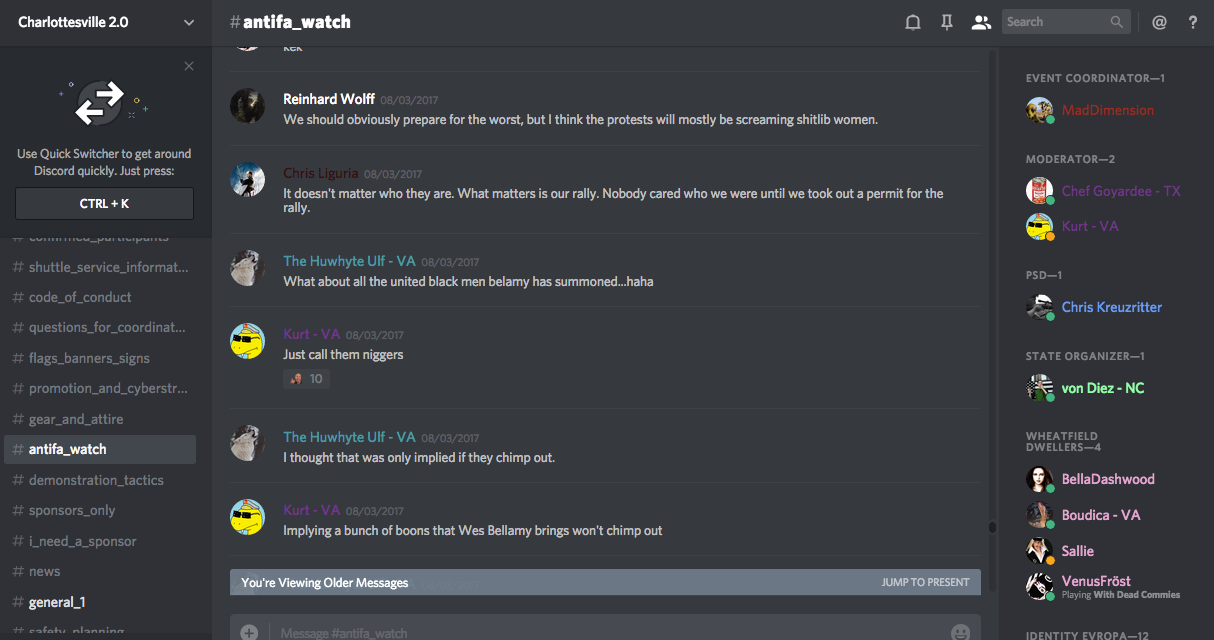Image resolution: width=1214 pixels, height=640 pixels.
Task: Dismiss the Quick Switcher tip
Action: 189,67
